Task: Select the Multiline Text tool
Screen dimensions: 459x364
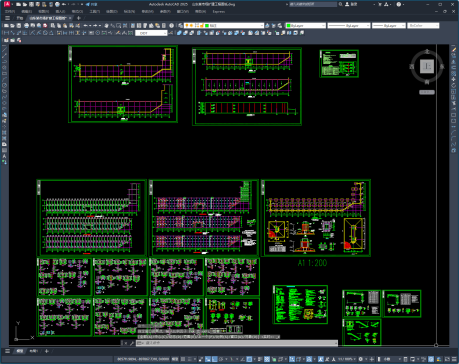Action: pyautogui.click(x=4, y=156)
